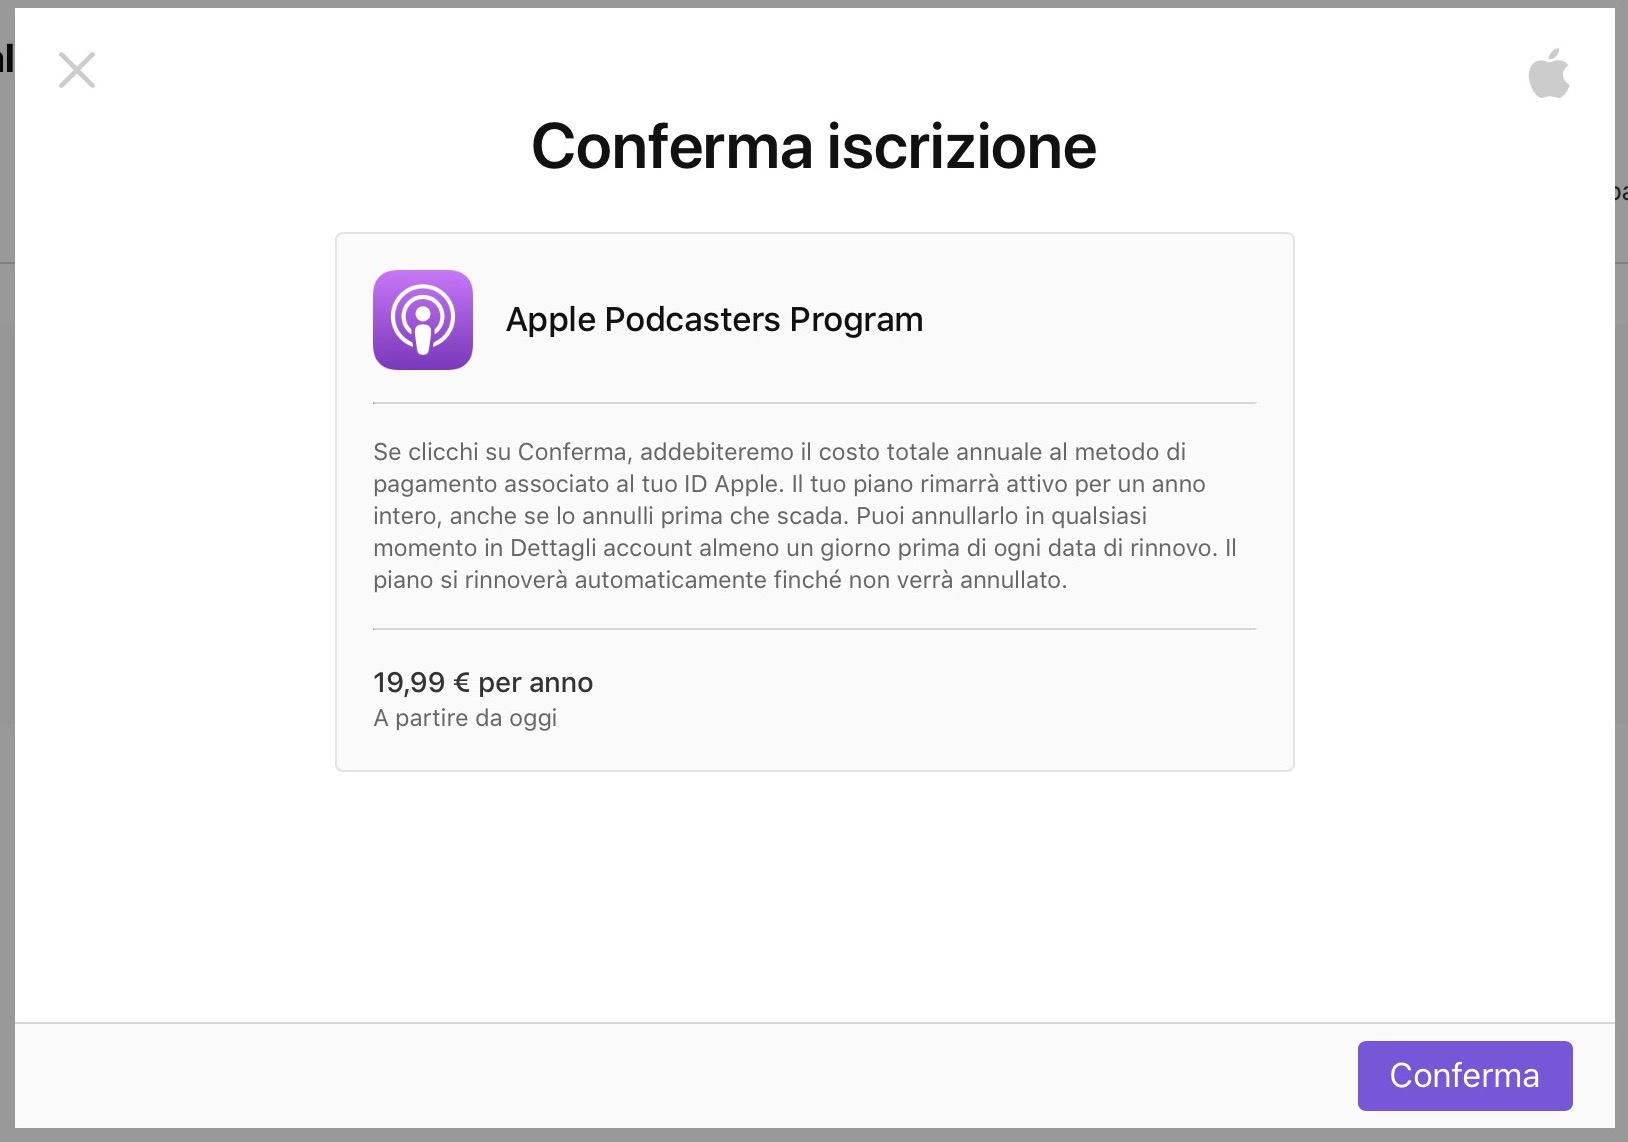1628x1142 pixels.
Task: Click the dimmed background left of the dialog
Action: tap(6, 600)
